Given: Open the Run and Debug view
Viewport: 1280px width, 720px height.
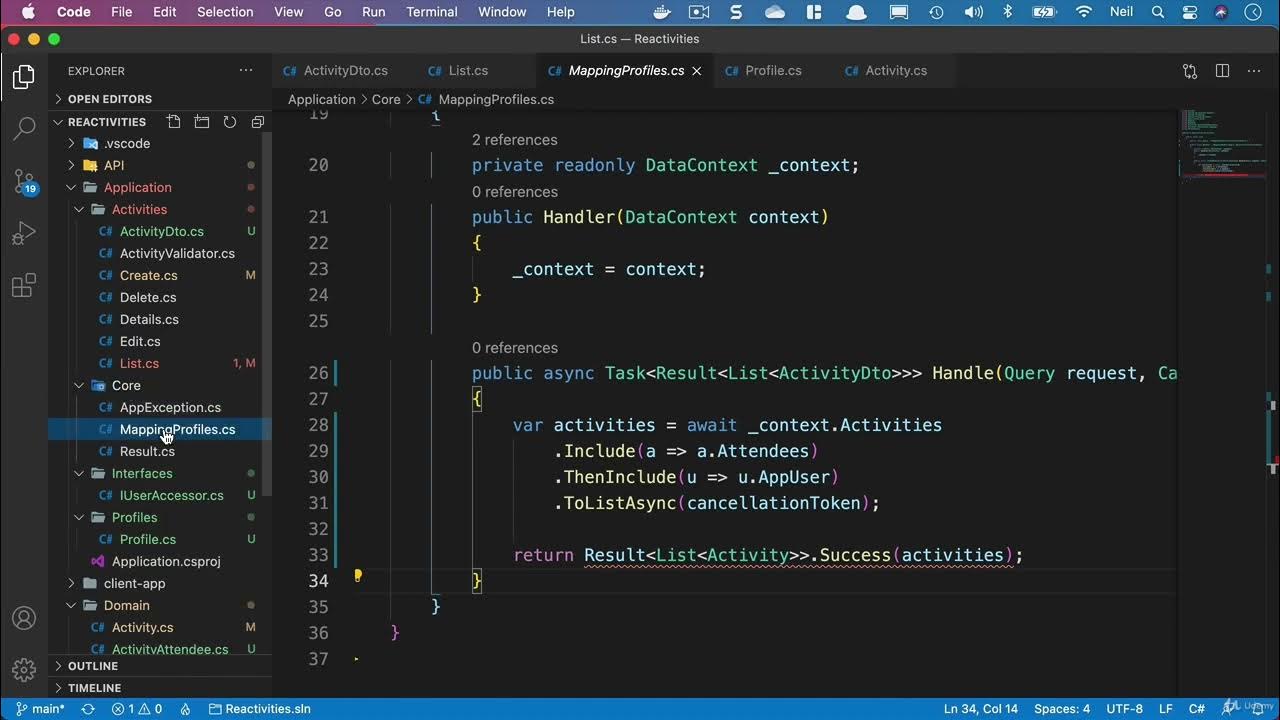Looking at the screenshot, I should point(24,234).
